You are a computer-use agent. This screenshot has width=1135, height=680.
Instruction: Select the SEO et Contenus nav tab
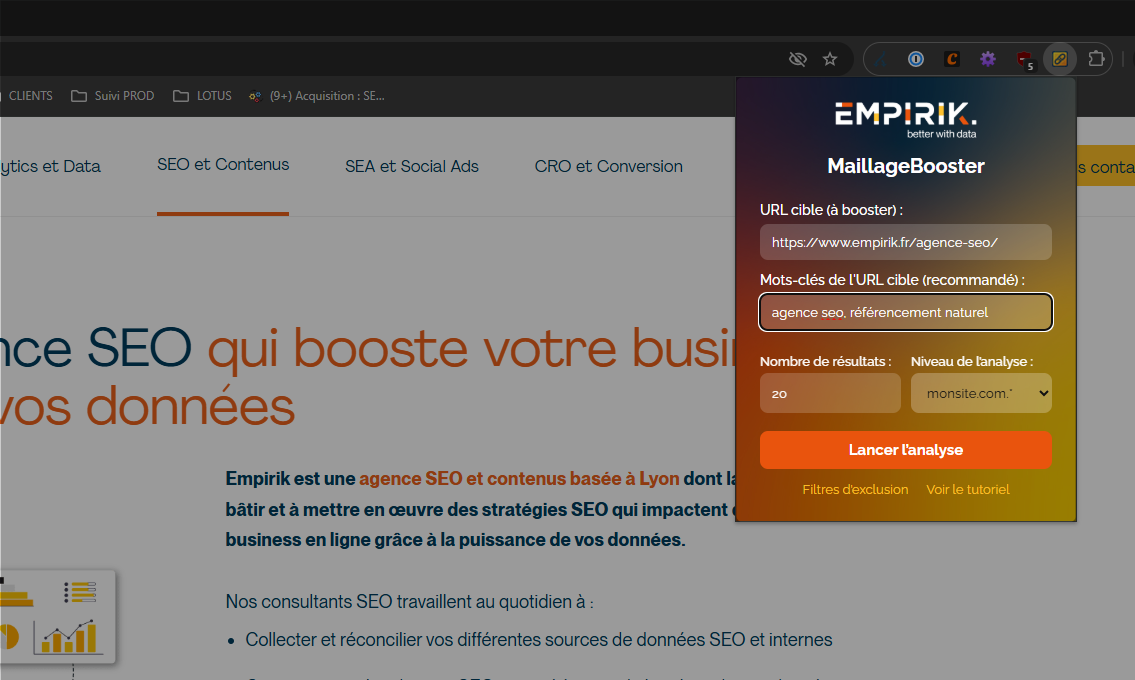pyautogui.click(x=223, y=165)
